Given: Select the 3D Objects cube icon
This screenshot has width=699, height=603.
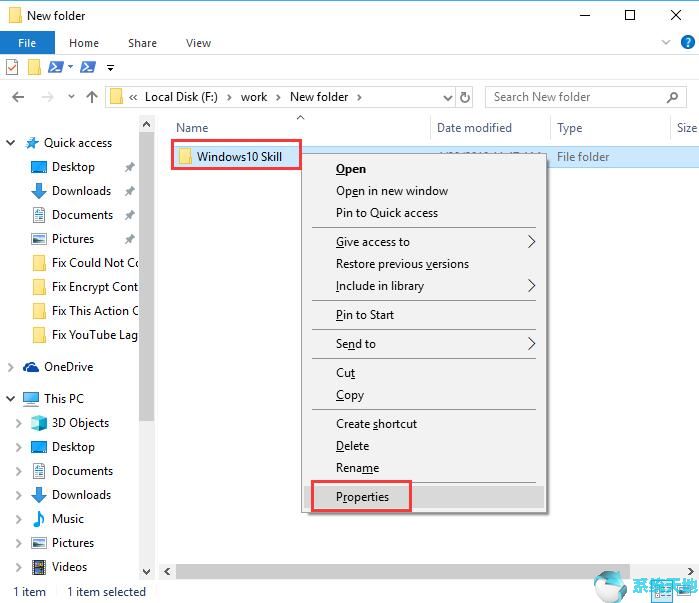Looking at the screenshot, I should (x=39, y=423).
